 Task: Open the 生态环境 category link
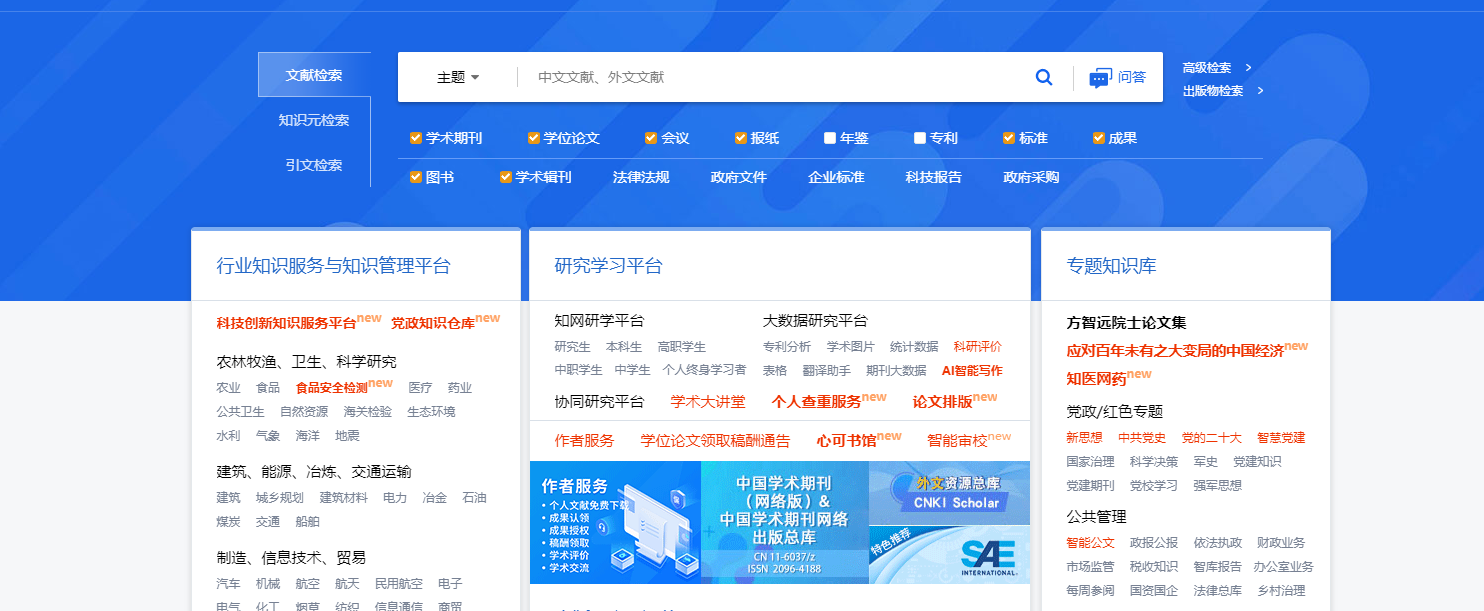click(x=431, y=411)
